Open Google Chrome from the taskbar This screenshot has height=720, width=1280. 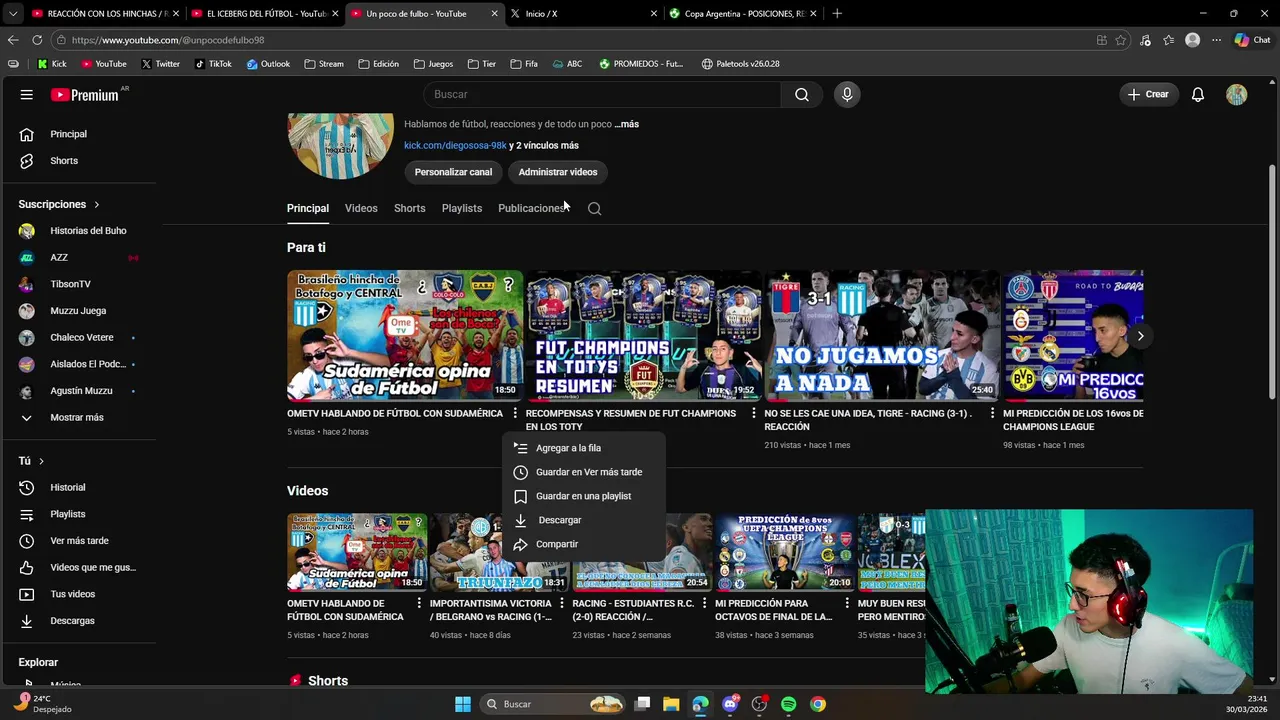tap(818, 704)
